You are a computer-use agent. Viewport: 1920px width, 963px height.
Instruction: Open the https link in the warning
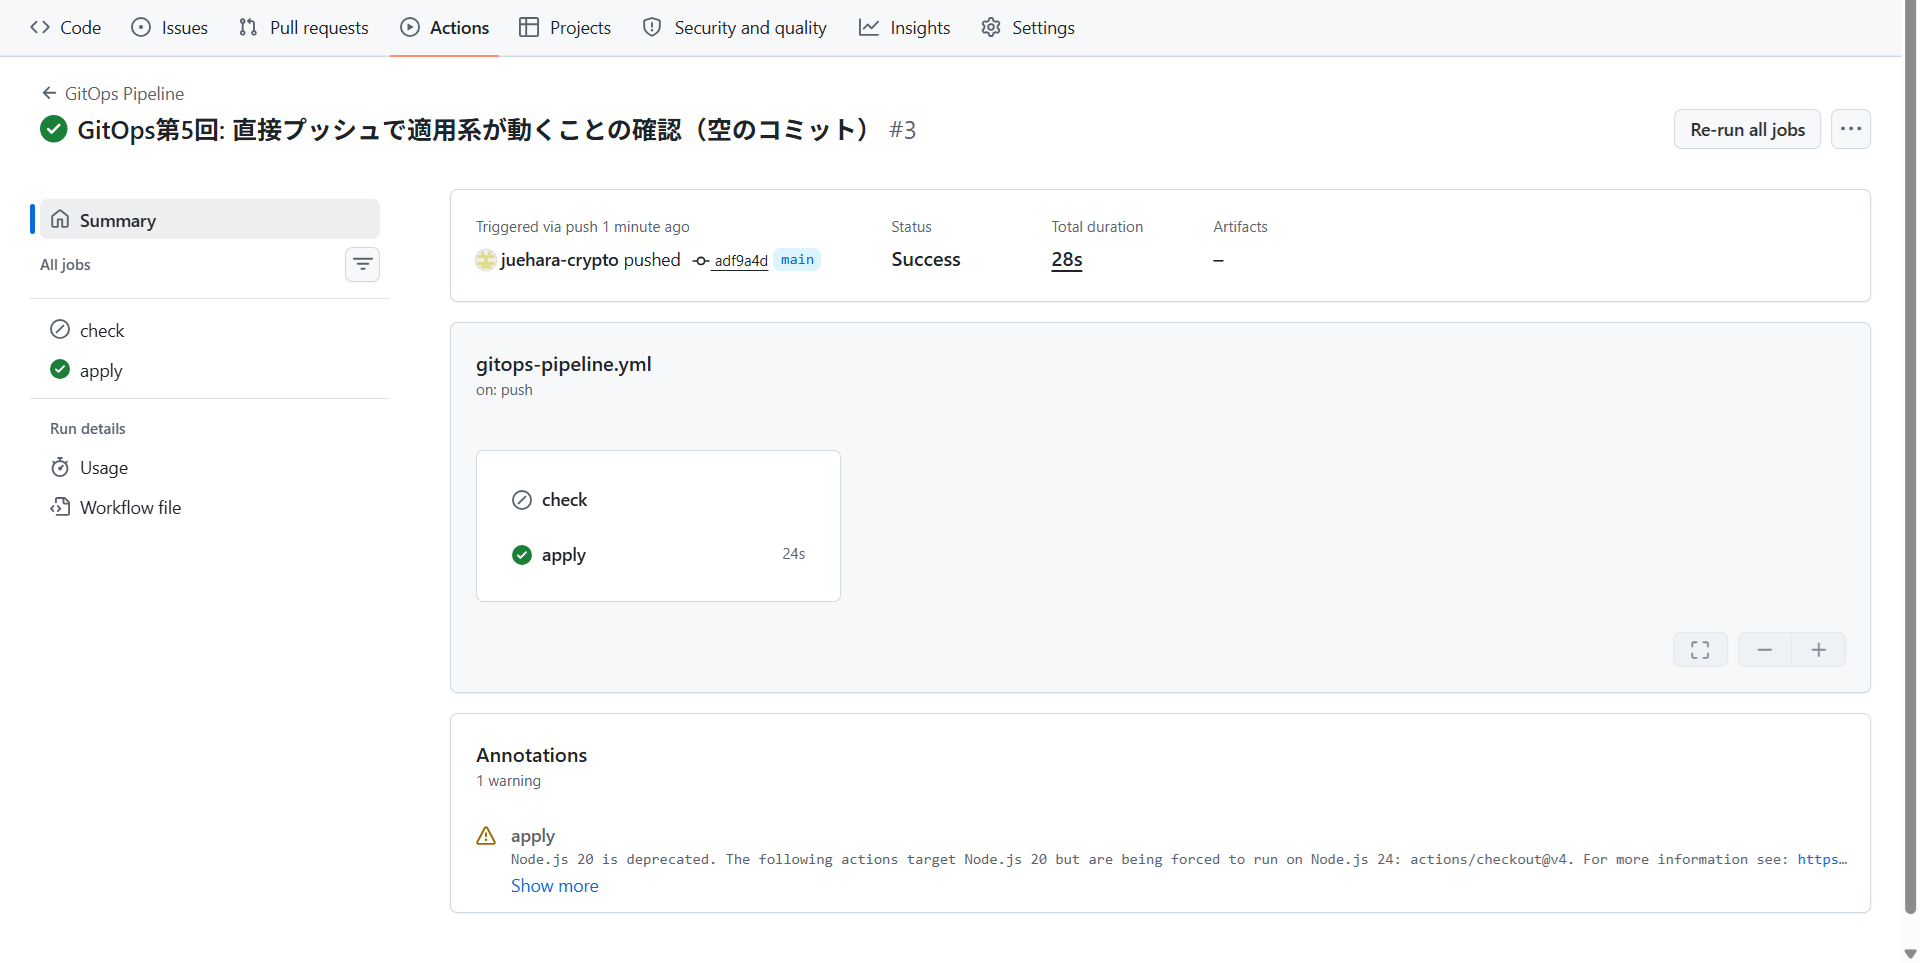click(x=1822, y=859)
